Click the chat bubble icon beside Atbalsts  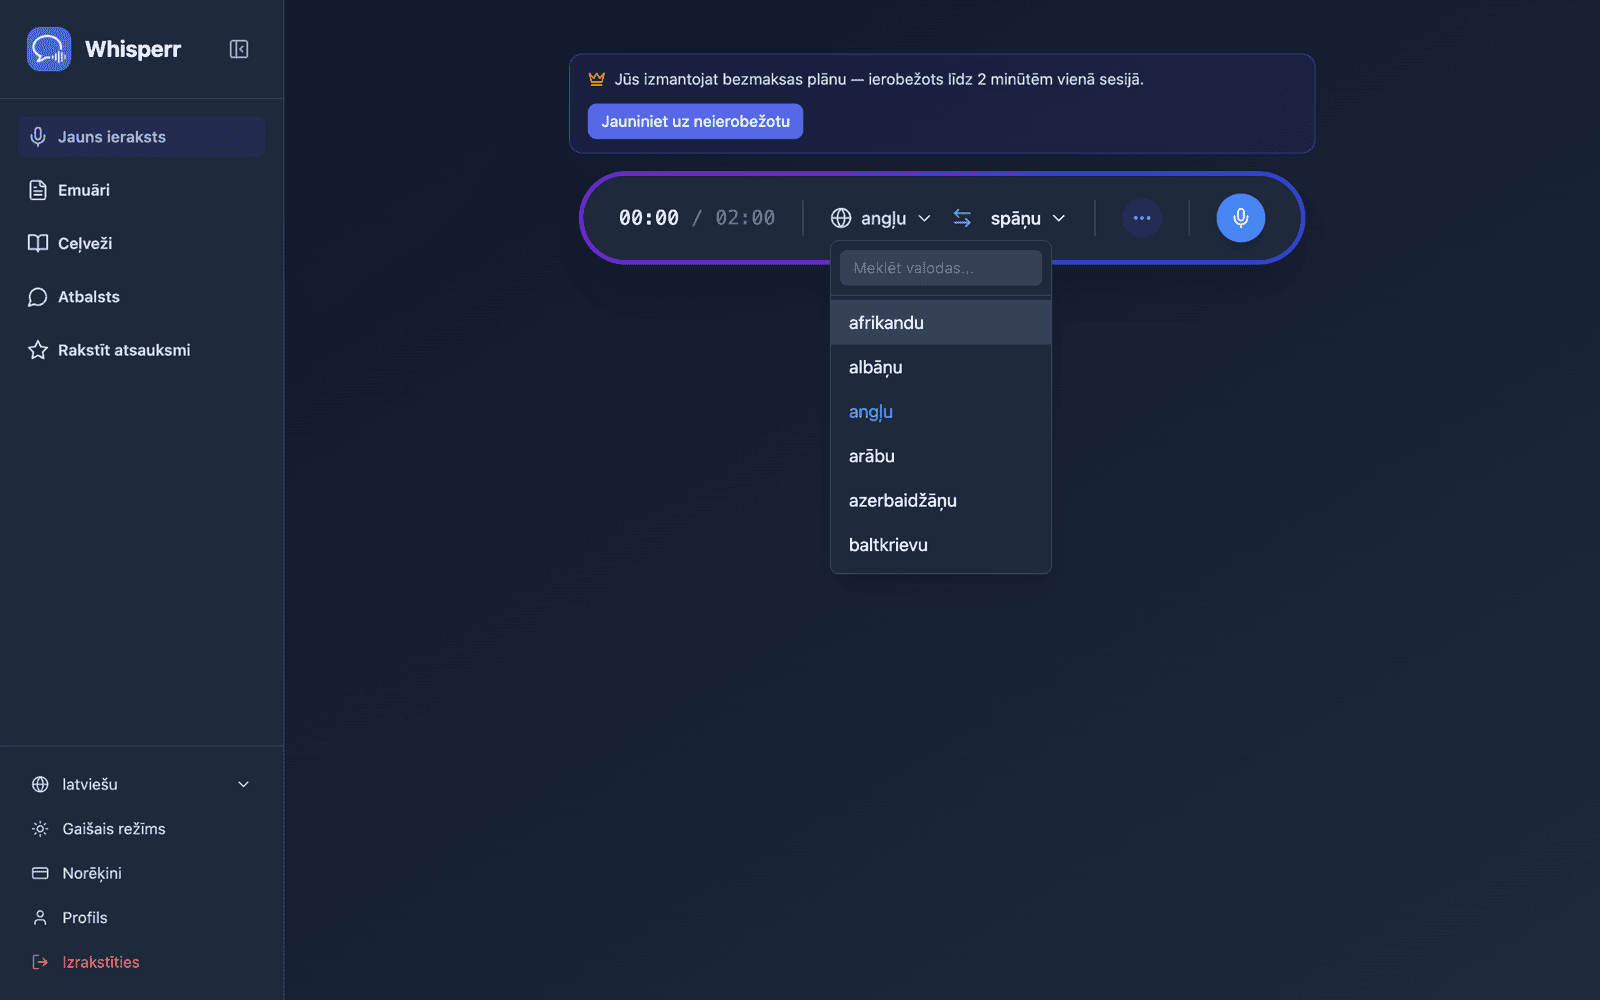[x=38, y=297]
